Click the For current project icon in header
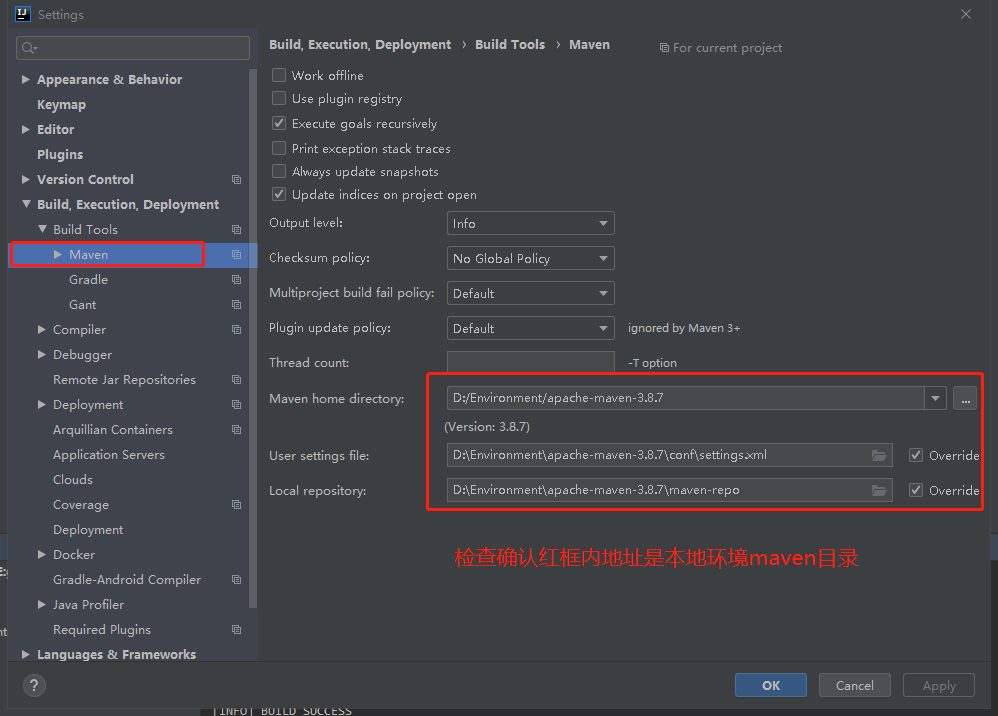Screen dimensions: 998x716 (664, 48)
